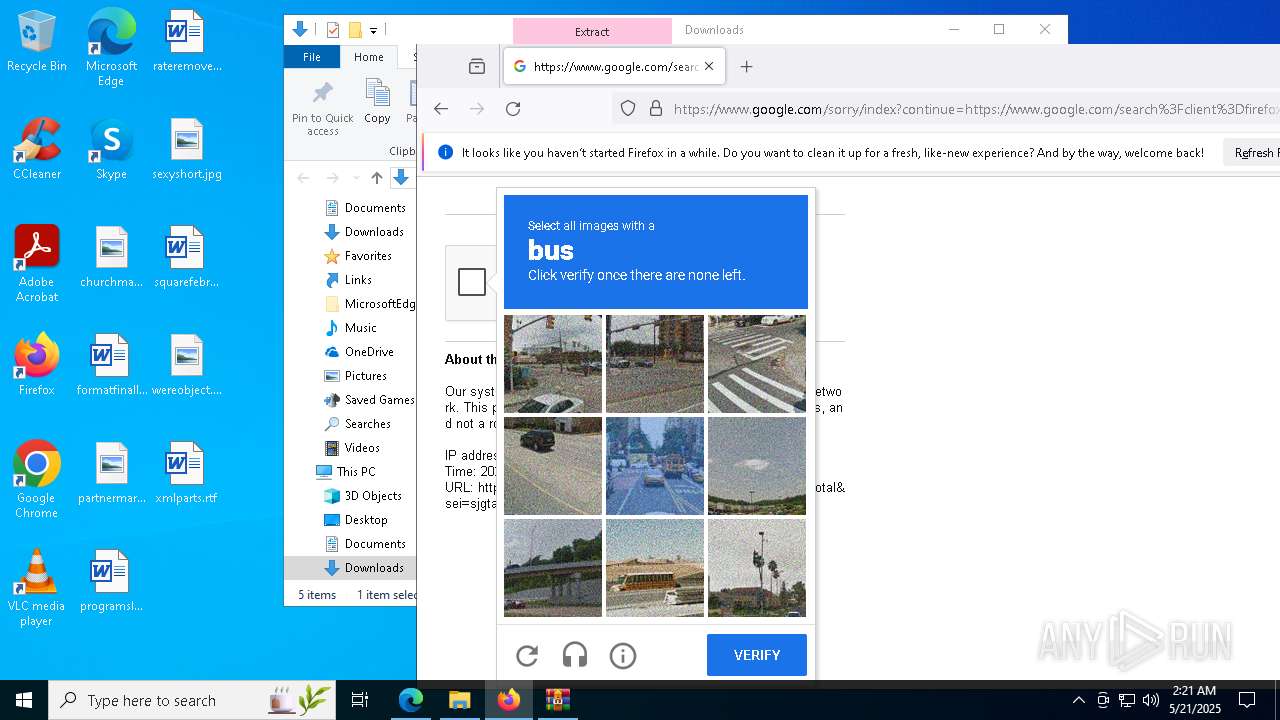The width and height of the screenshot is (1280, 720).
Task: Open the Firefox list-all-tabs view icon
Action: 477,67
